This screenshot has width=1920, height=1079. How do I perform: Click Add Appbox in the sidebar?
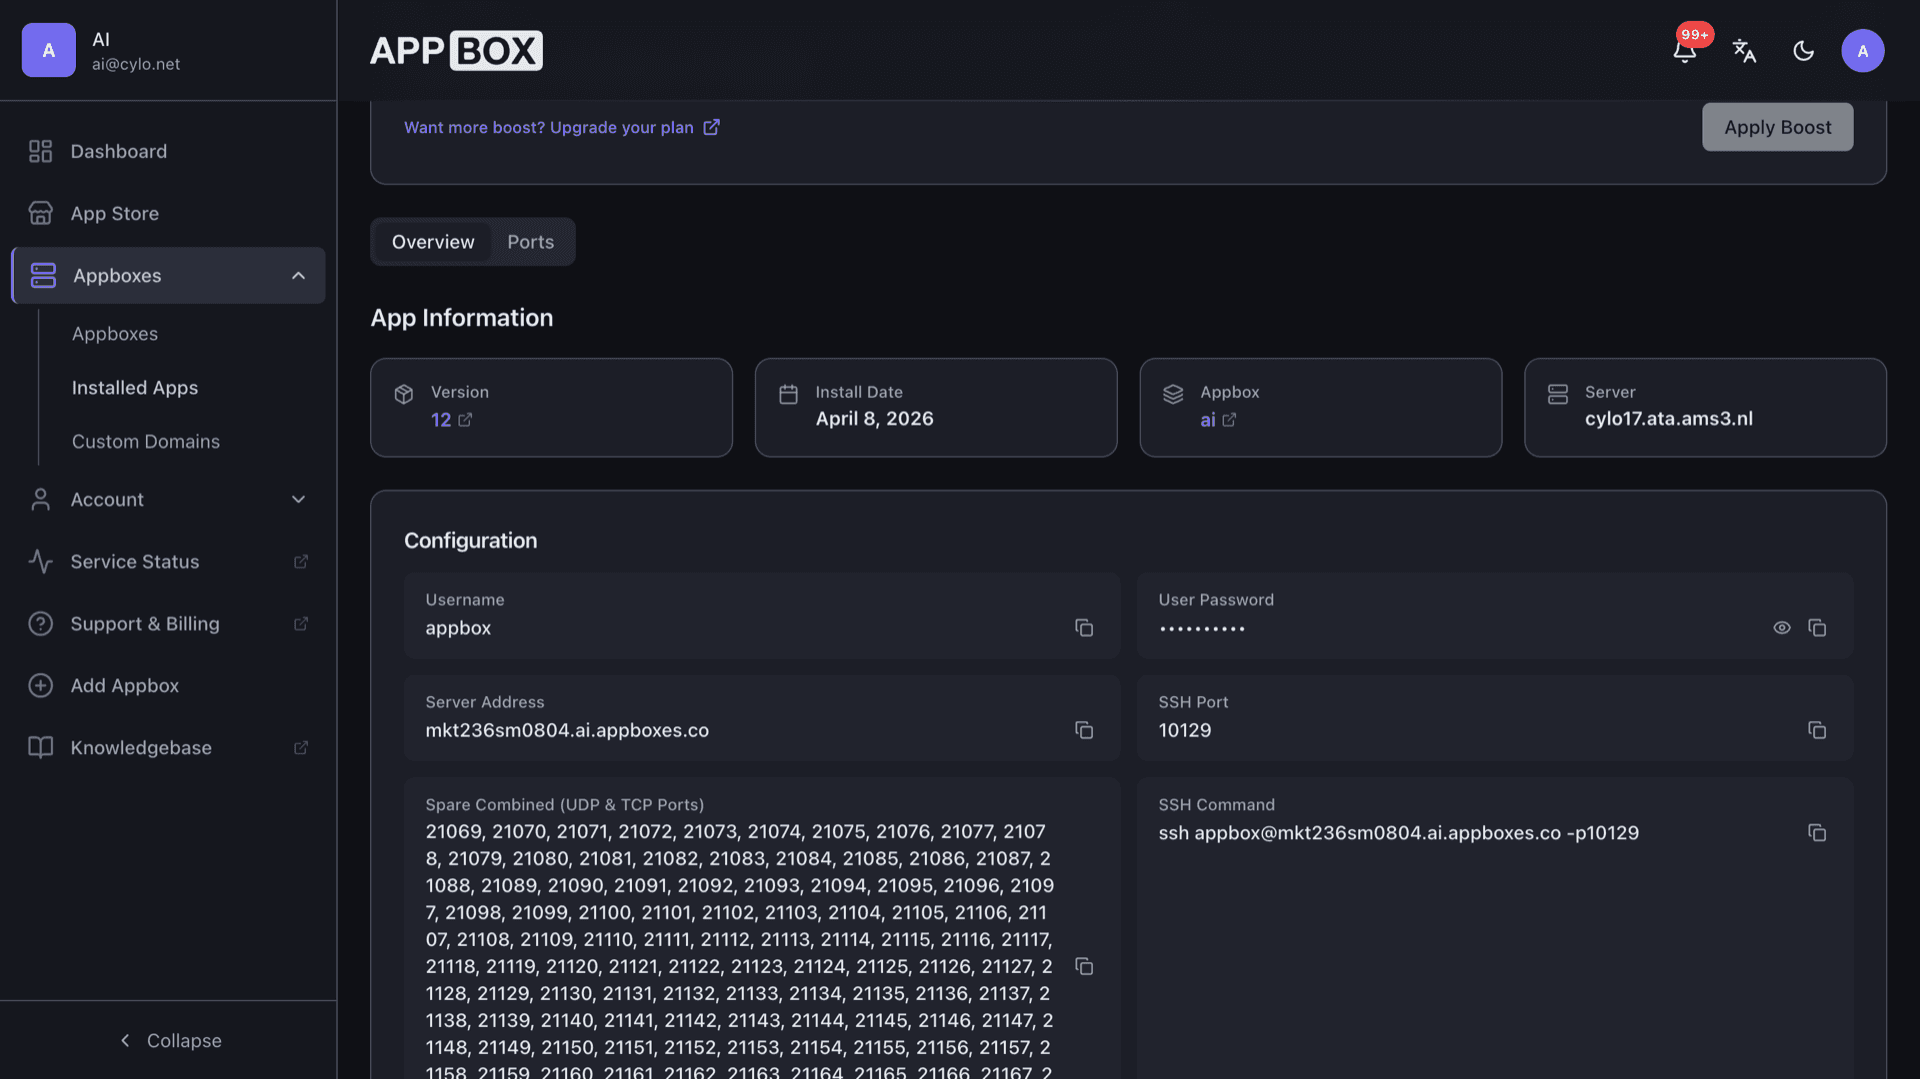click(x=168, y=686)
